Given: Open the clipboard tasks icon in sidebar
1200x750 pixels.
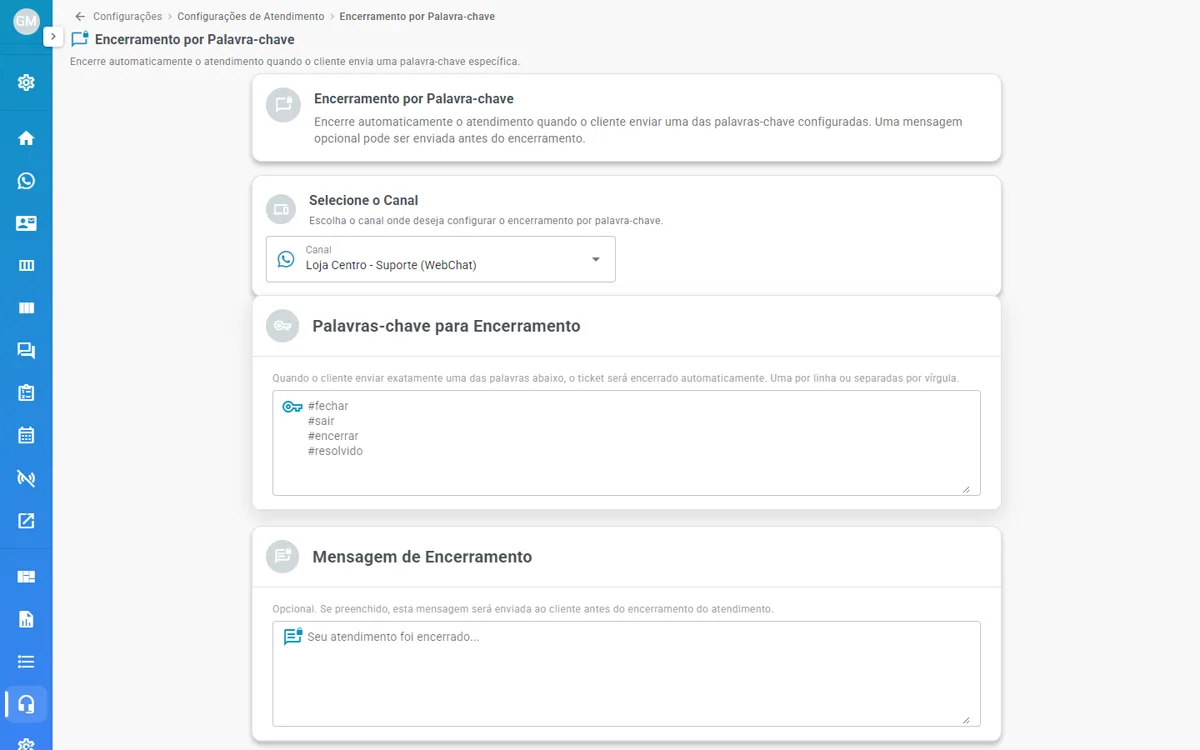Looking at the screenshot, I should coord(26,393).
